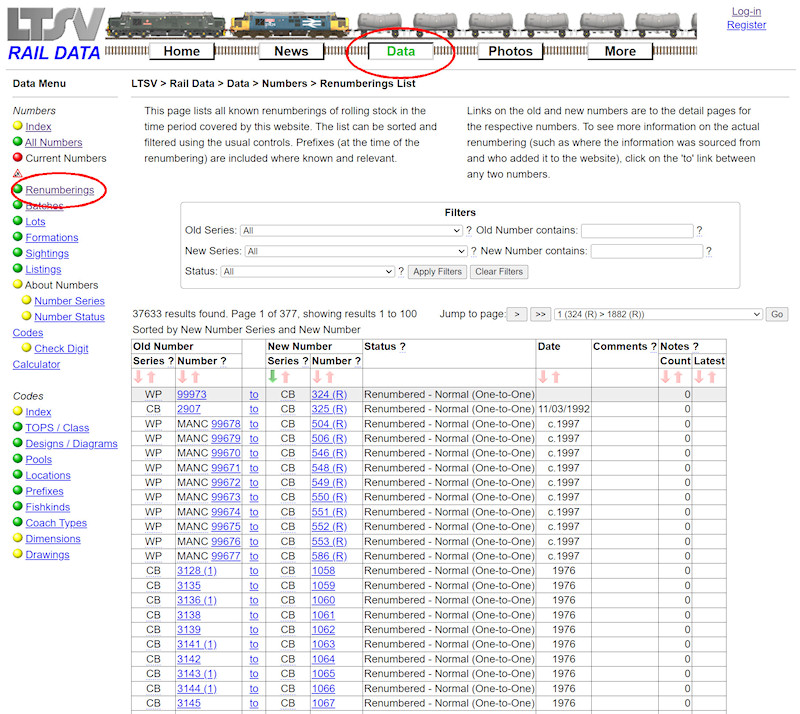Click the question mark help beside the Status header

pyautogui.click(x=399, y=346)
